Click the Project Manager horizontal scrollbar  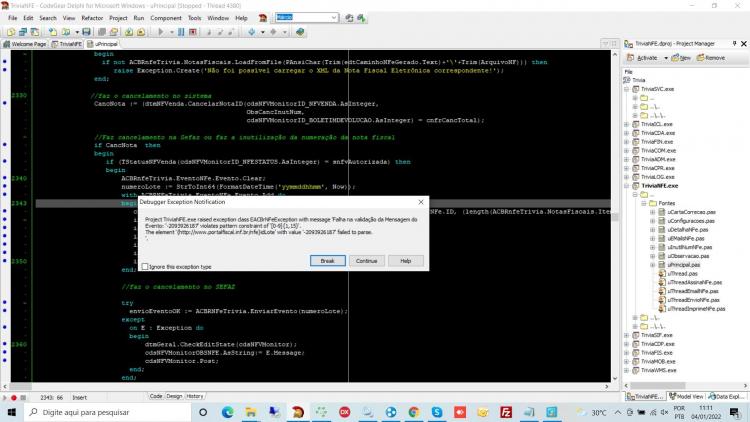pos(685,386)
